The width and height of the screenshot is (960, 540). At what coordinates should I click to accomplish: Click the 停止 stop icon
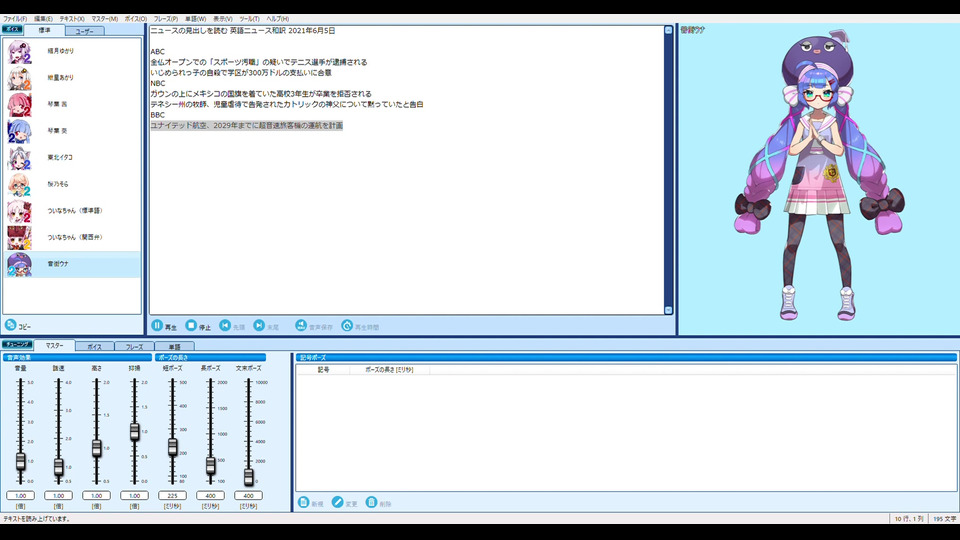(x=191, y=326)
